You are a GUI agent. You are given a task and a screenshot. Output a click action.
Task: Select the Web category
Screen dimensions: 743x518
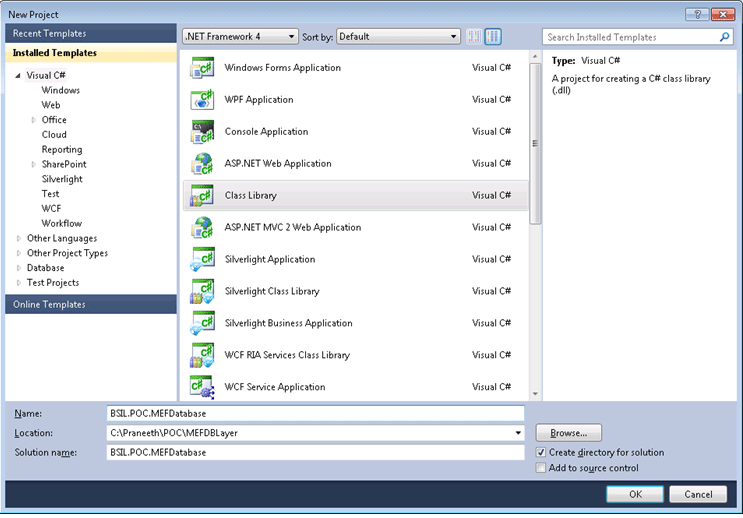point(51,105)
